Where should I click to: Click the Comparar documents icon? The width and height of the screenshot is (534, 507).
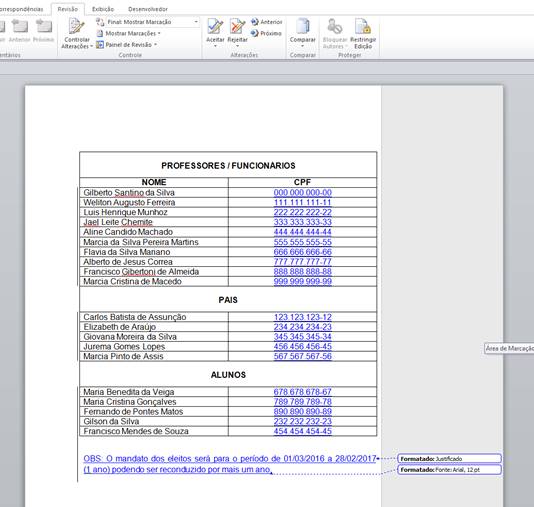(x=302, y=27)
